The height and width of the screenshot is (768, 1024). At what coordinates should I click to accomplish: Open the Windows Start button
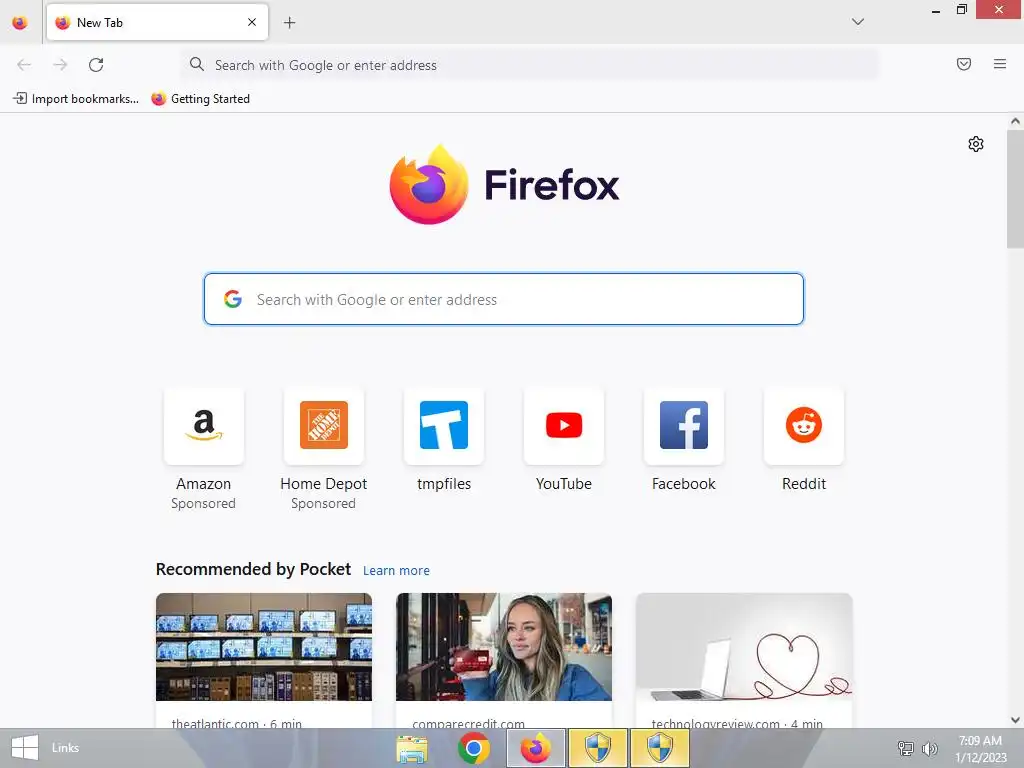coord(25,748)
